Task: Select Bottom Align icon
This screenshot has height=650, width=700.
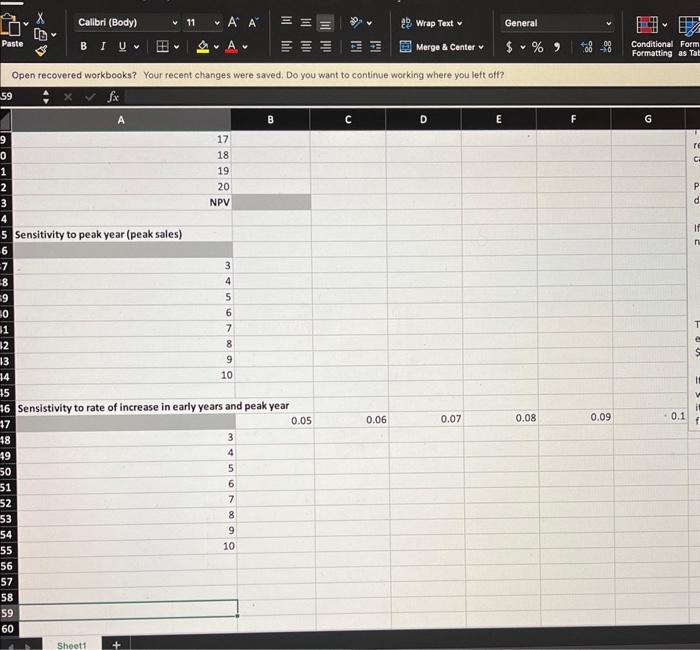Action: (x=325, y=23)
